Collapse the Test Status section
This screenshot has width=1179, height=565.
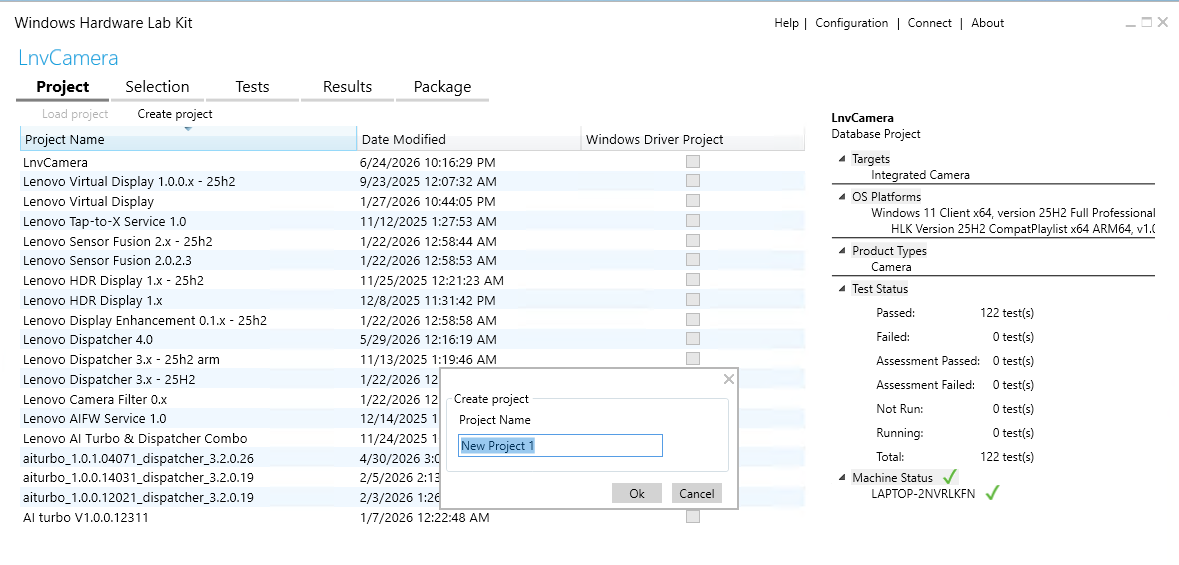pyautogui.click(x=841, y=289)
